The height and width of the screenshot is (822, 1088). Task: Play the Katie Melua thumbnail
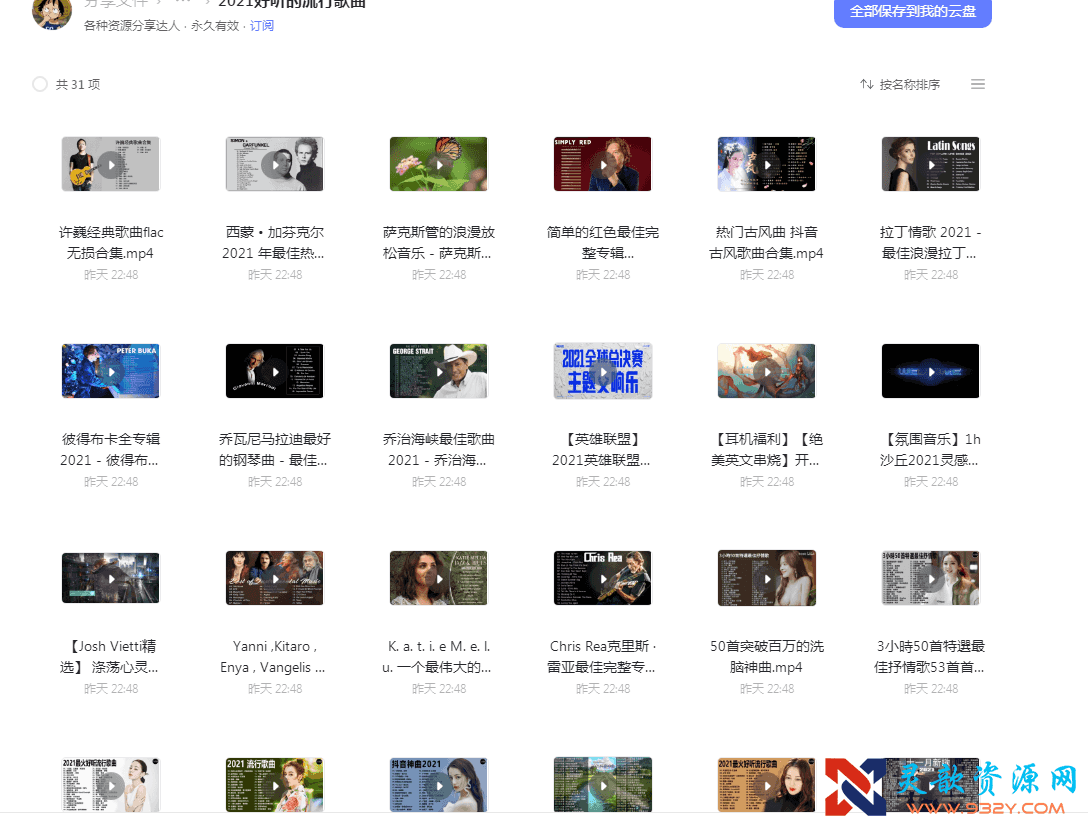tap(439, 578)
